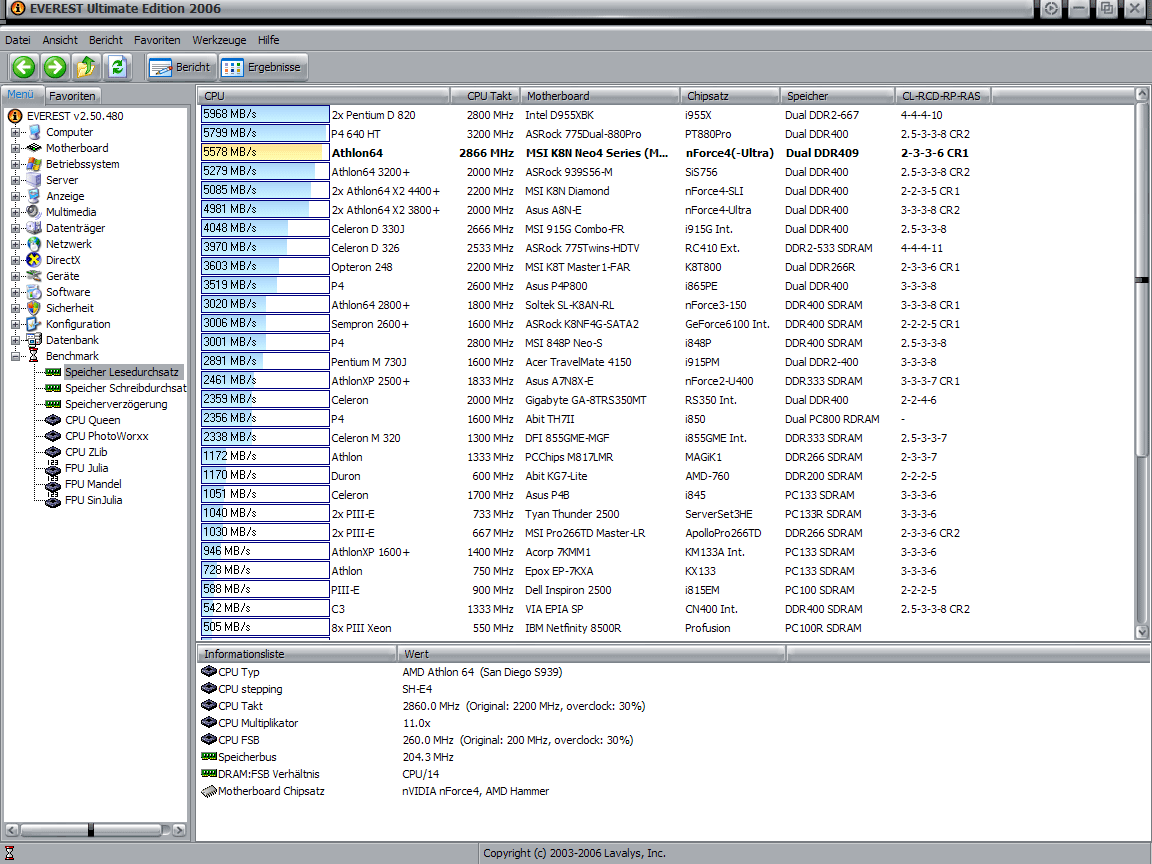
Task: Click the Netzwerk globe icon
Action: click(34, 244)
